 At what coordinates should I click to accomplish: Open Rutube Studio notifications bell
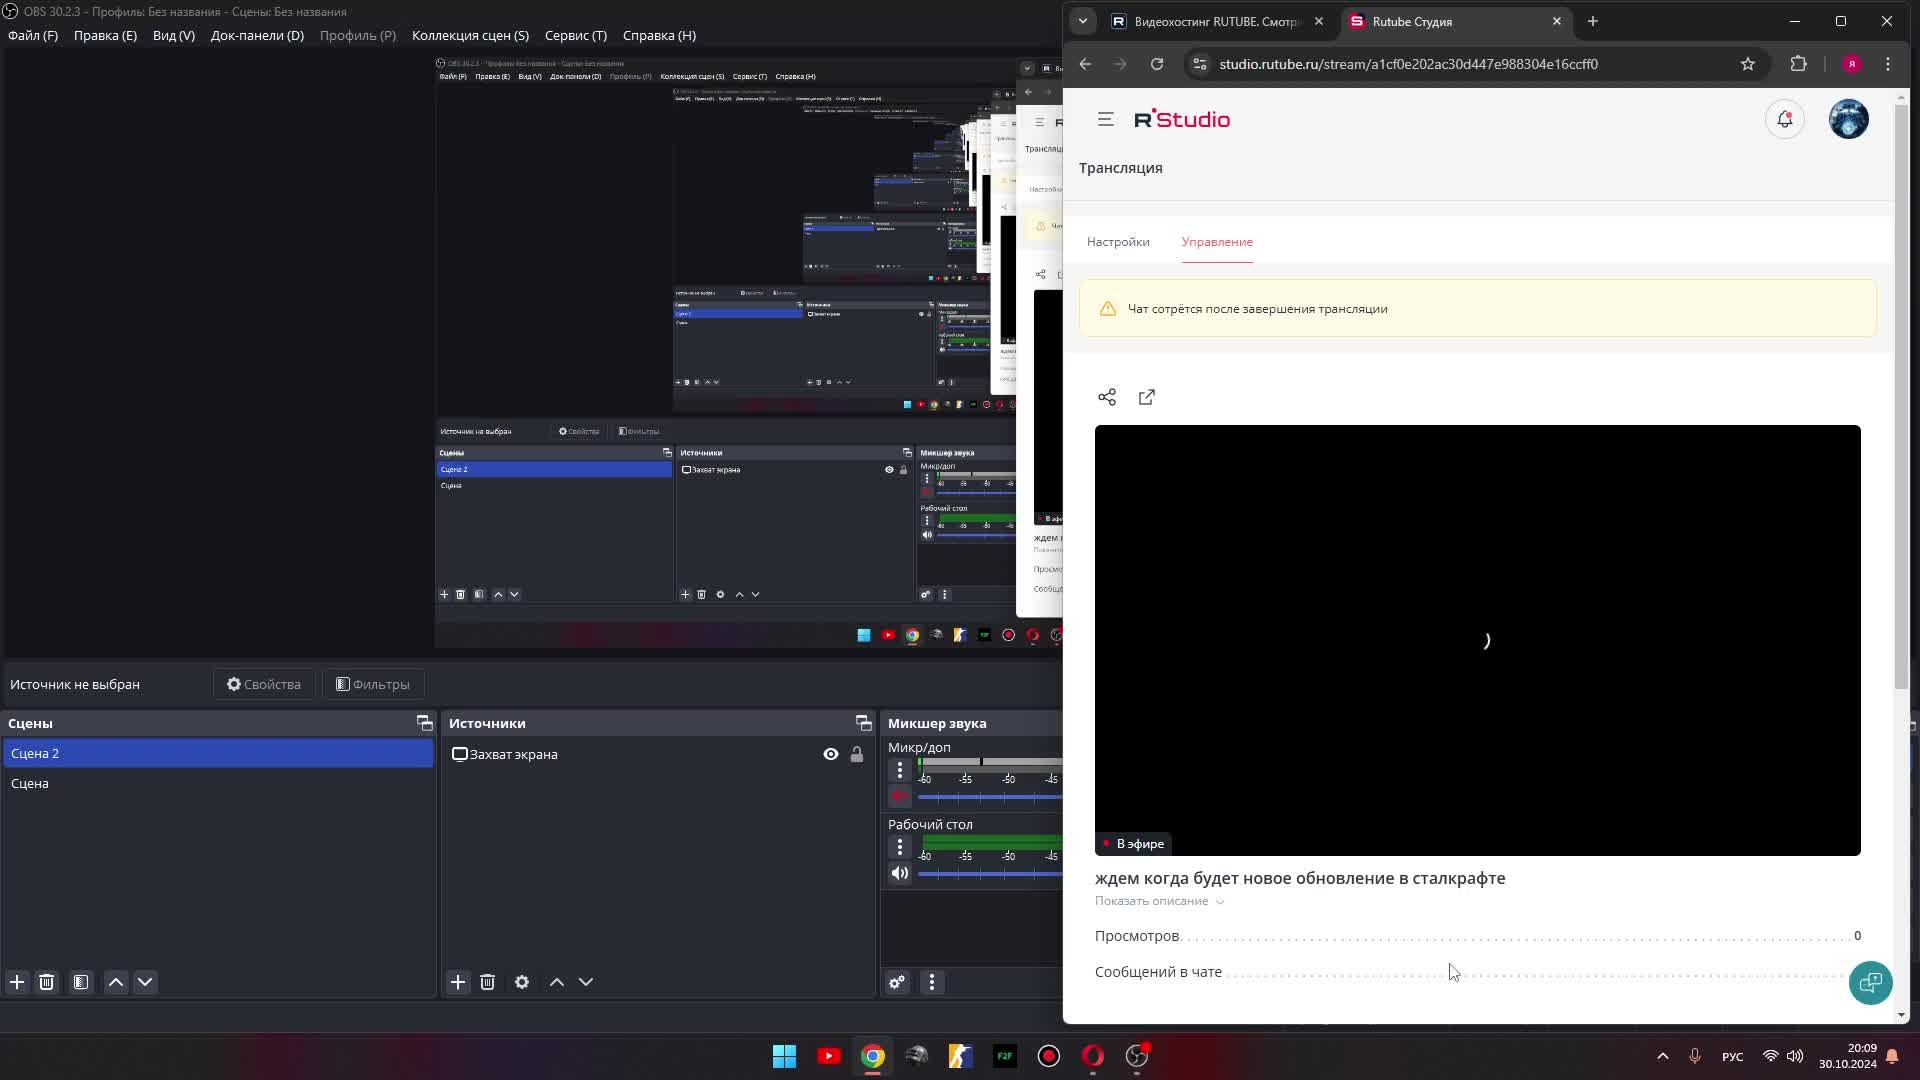(x=1785, y=119)
